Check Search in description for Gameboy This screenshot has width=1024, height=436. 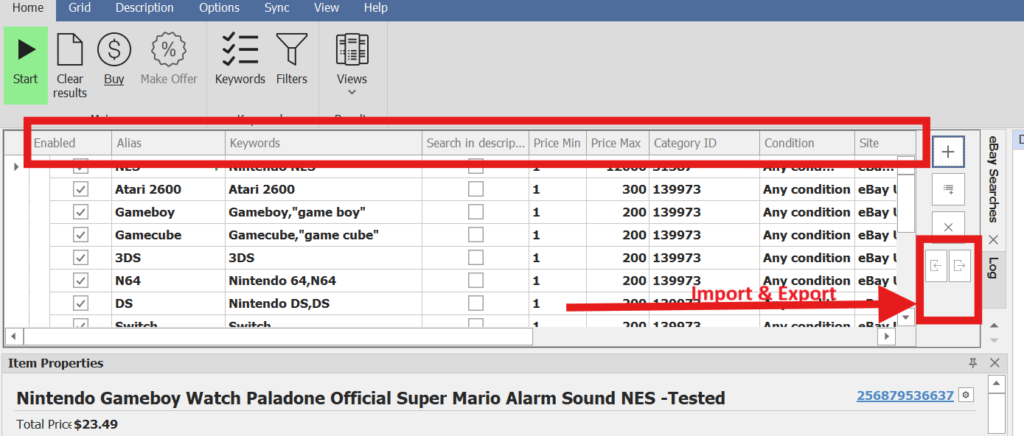tap(475, 213)
